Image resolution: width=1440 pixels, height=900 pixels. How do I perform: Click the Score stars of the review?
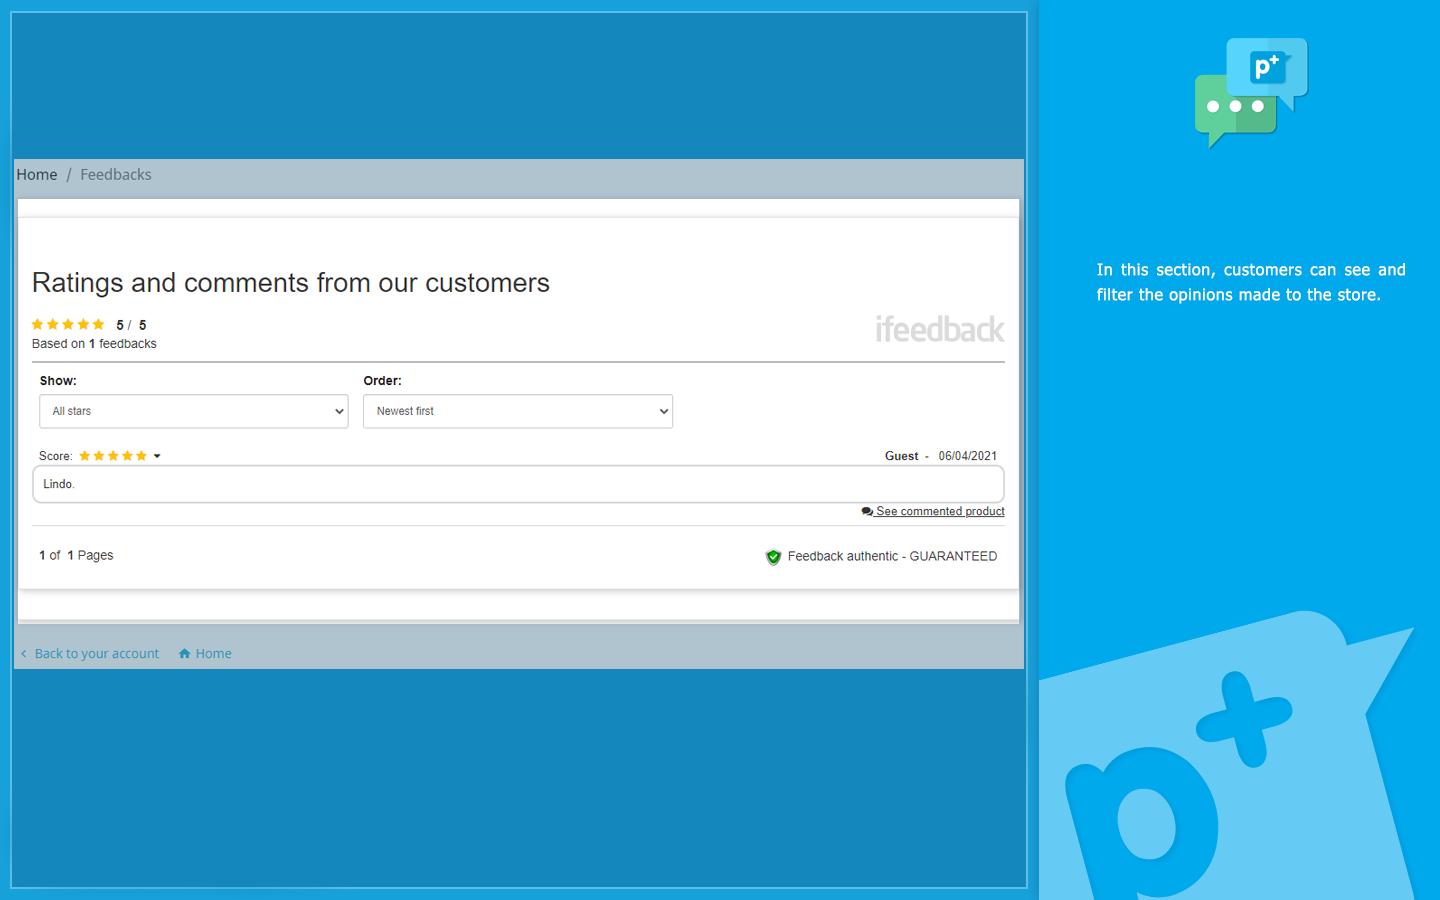(113, 456)
